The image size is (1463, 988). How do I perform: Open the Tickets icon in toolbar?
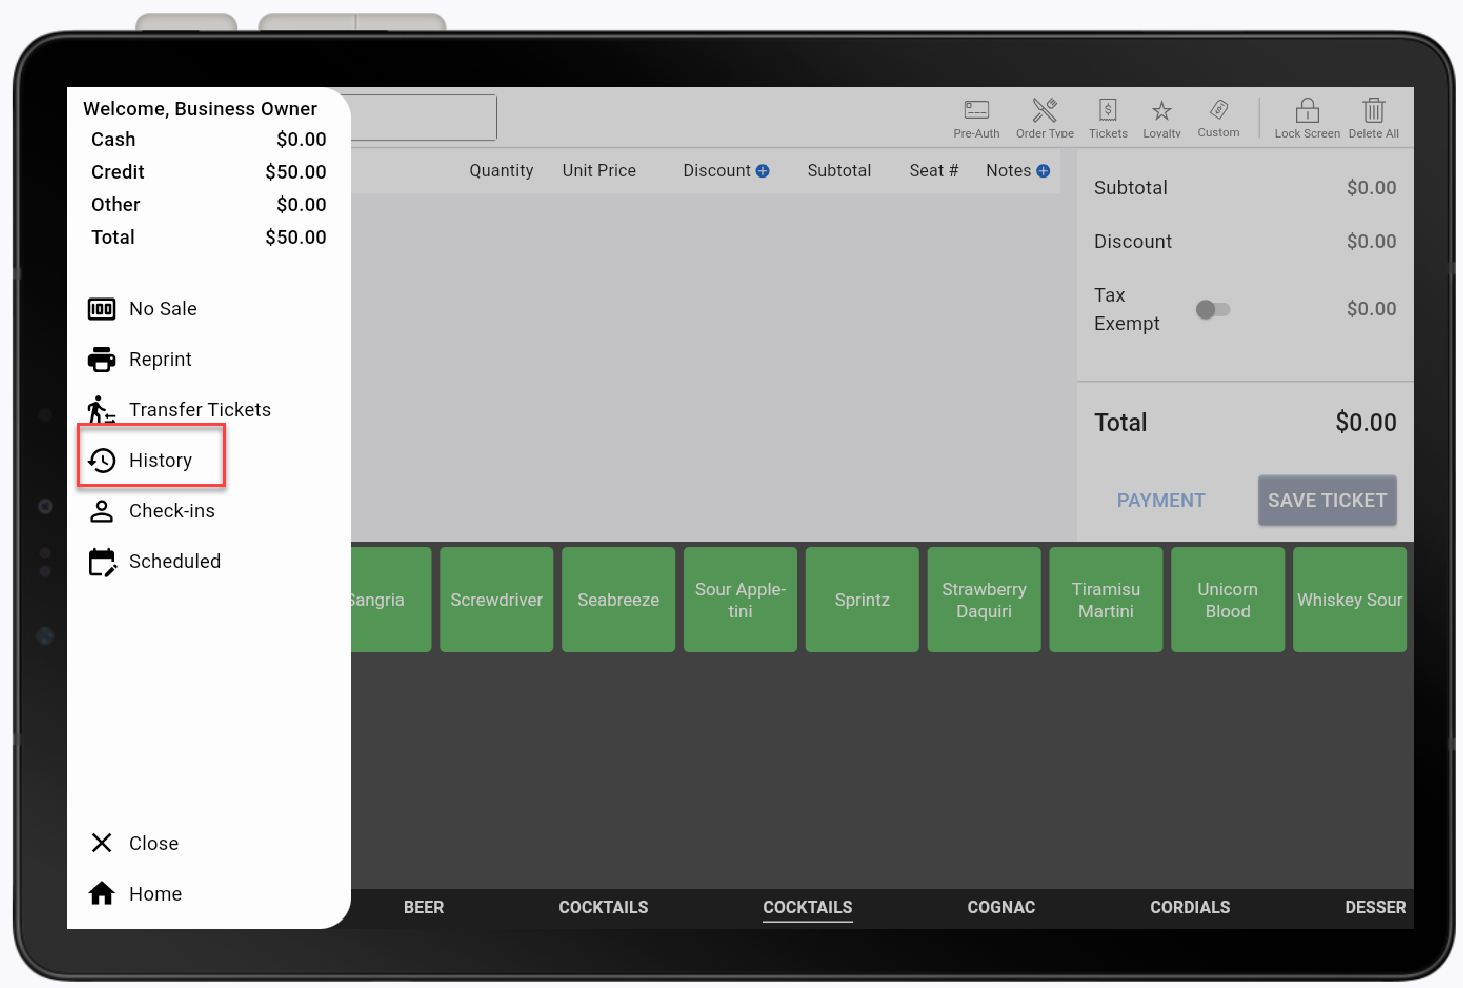[1107, 111]
